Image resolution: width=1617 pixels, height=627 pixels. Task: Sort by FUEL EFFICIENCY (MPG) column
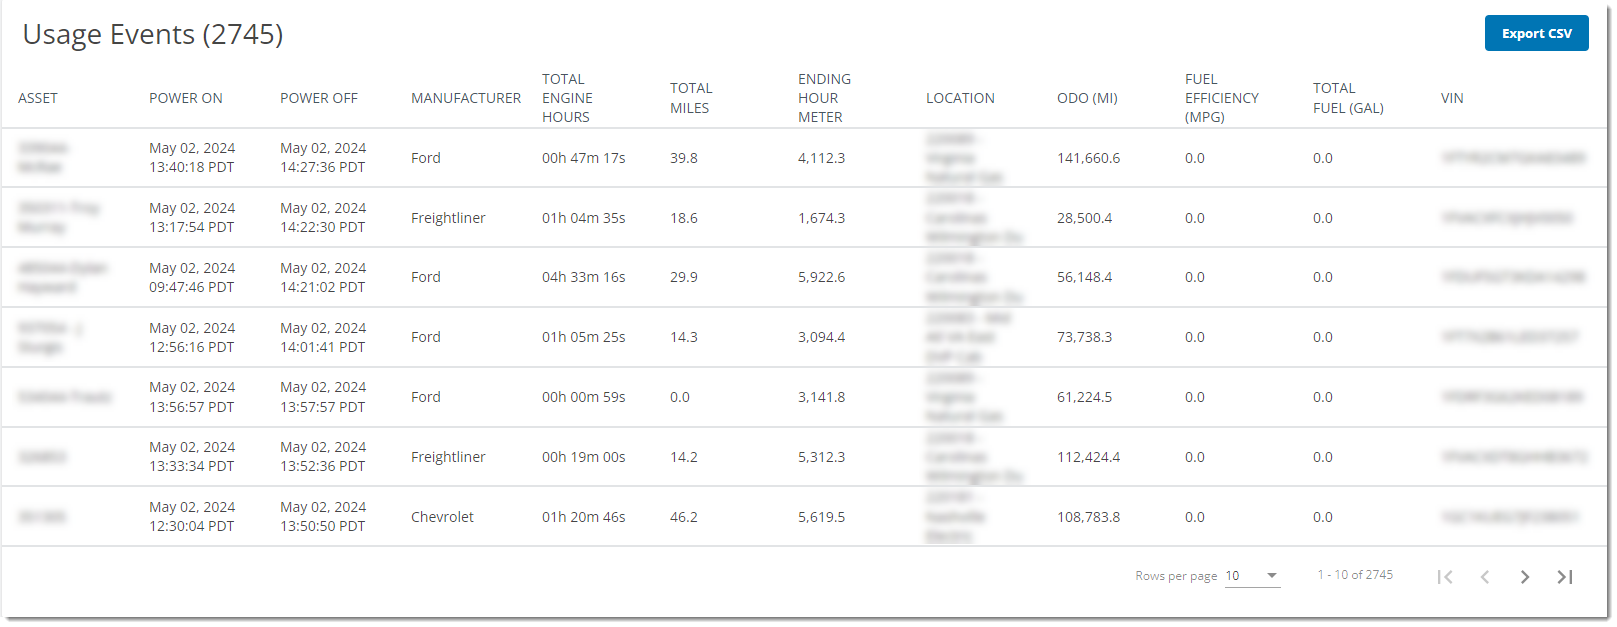point(1222,98)
